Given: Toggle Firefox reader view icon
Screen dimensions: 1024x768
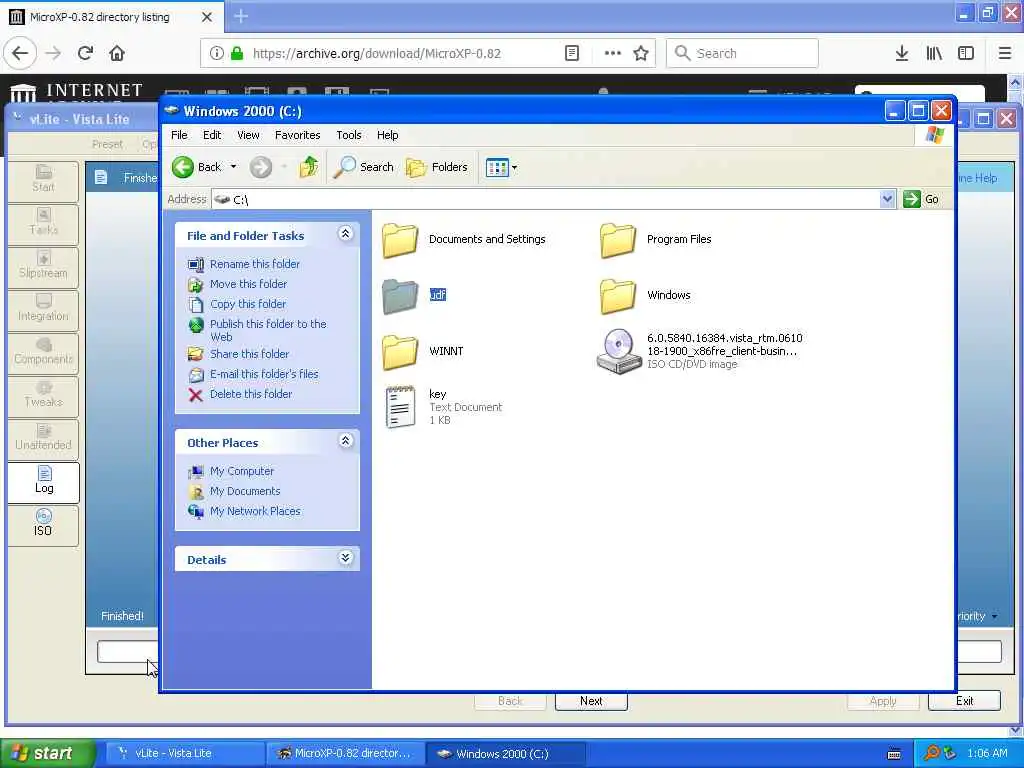Looking at the screenshot, I should click(x=571, y=53).
